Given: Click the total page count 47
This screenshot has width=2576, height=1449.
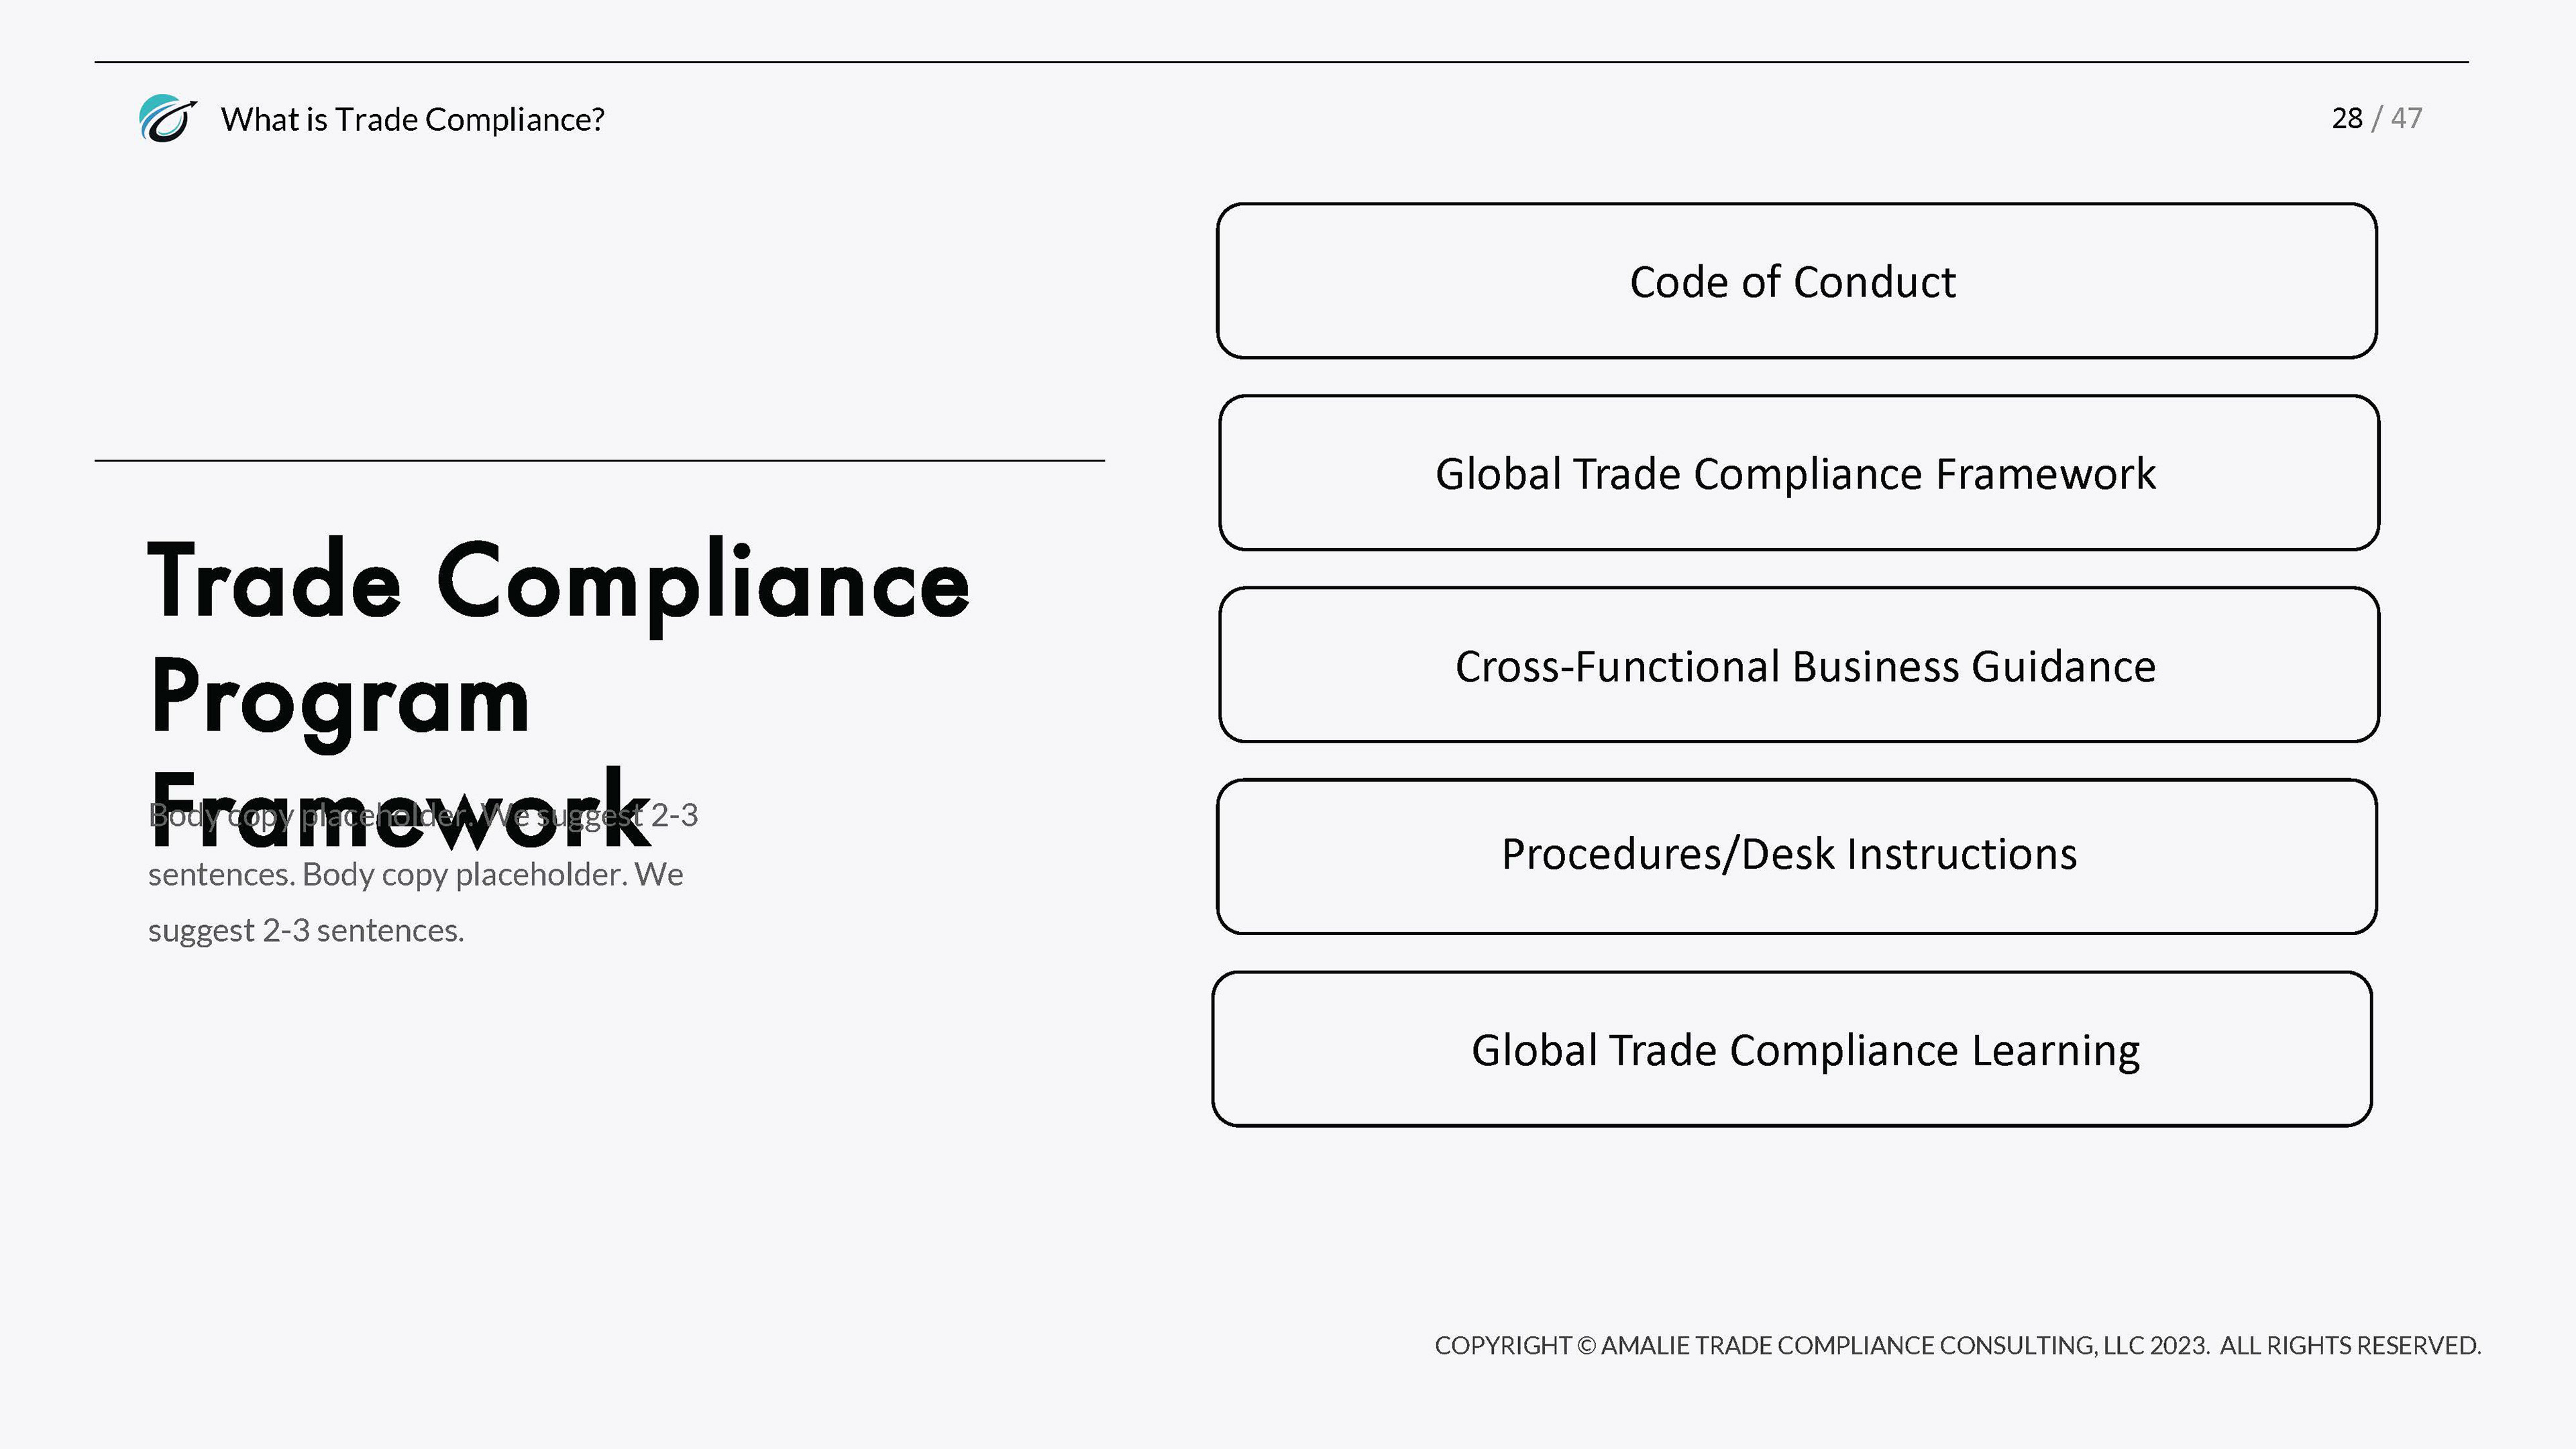Looking at the screenshot, I should [x=2406, y=118].
